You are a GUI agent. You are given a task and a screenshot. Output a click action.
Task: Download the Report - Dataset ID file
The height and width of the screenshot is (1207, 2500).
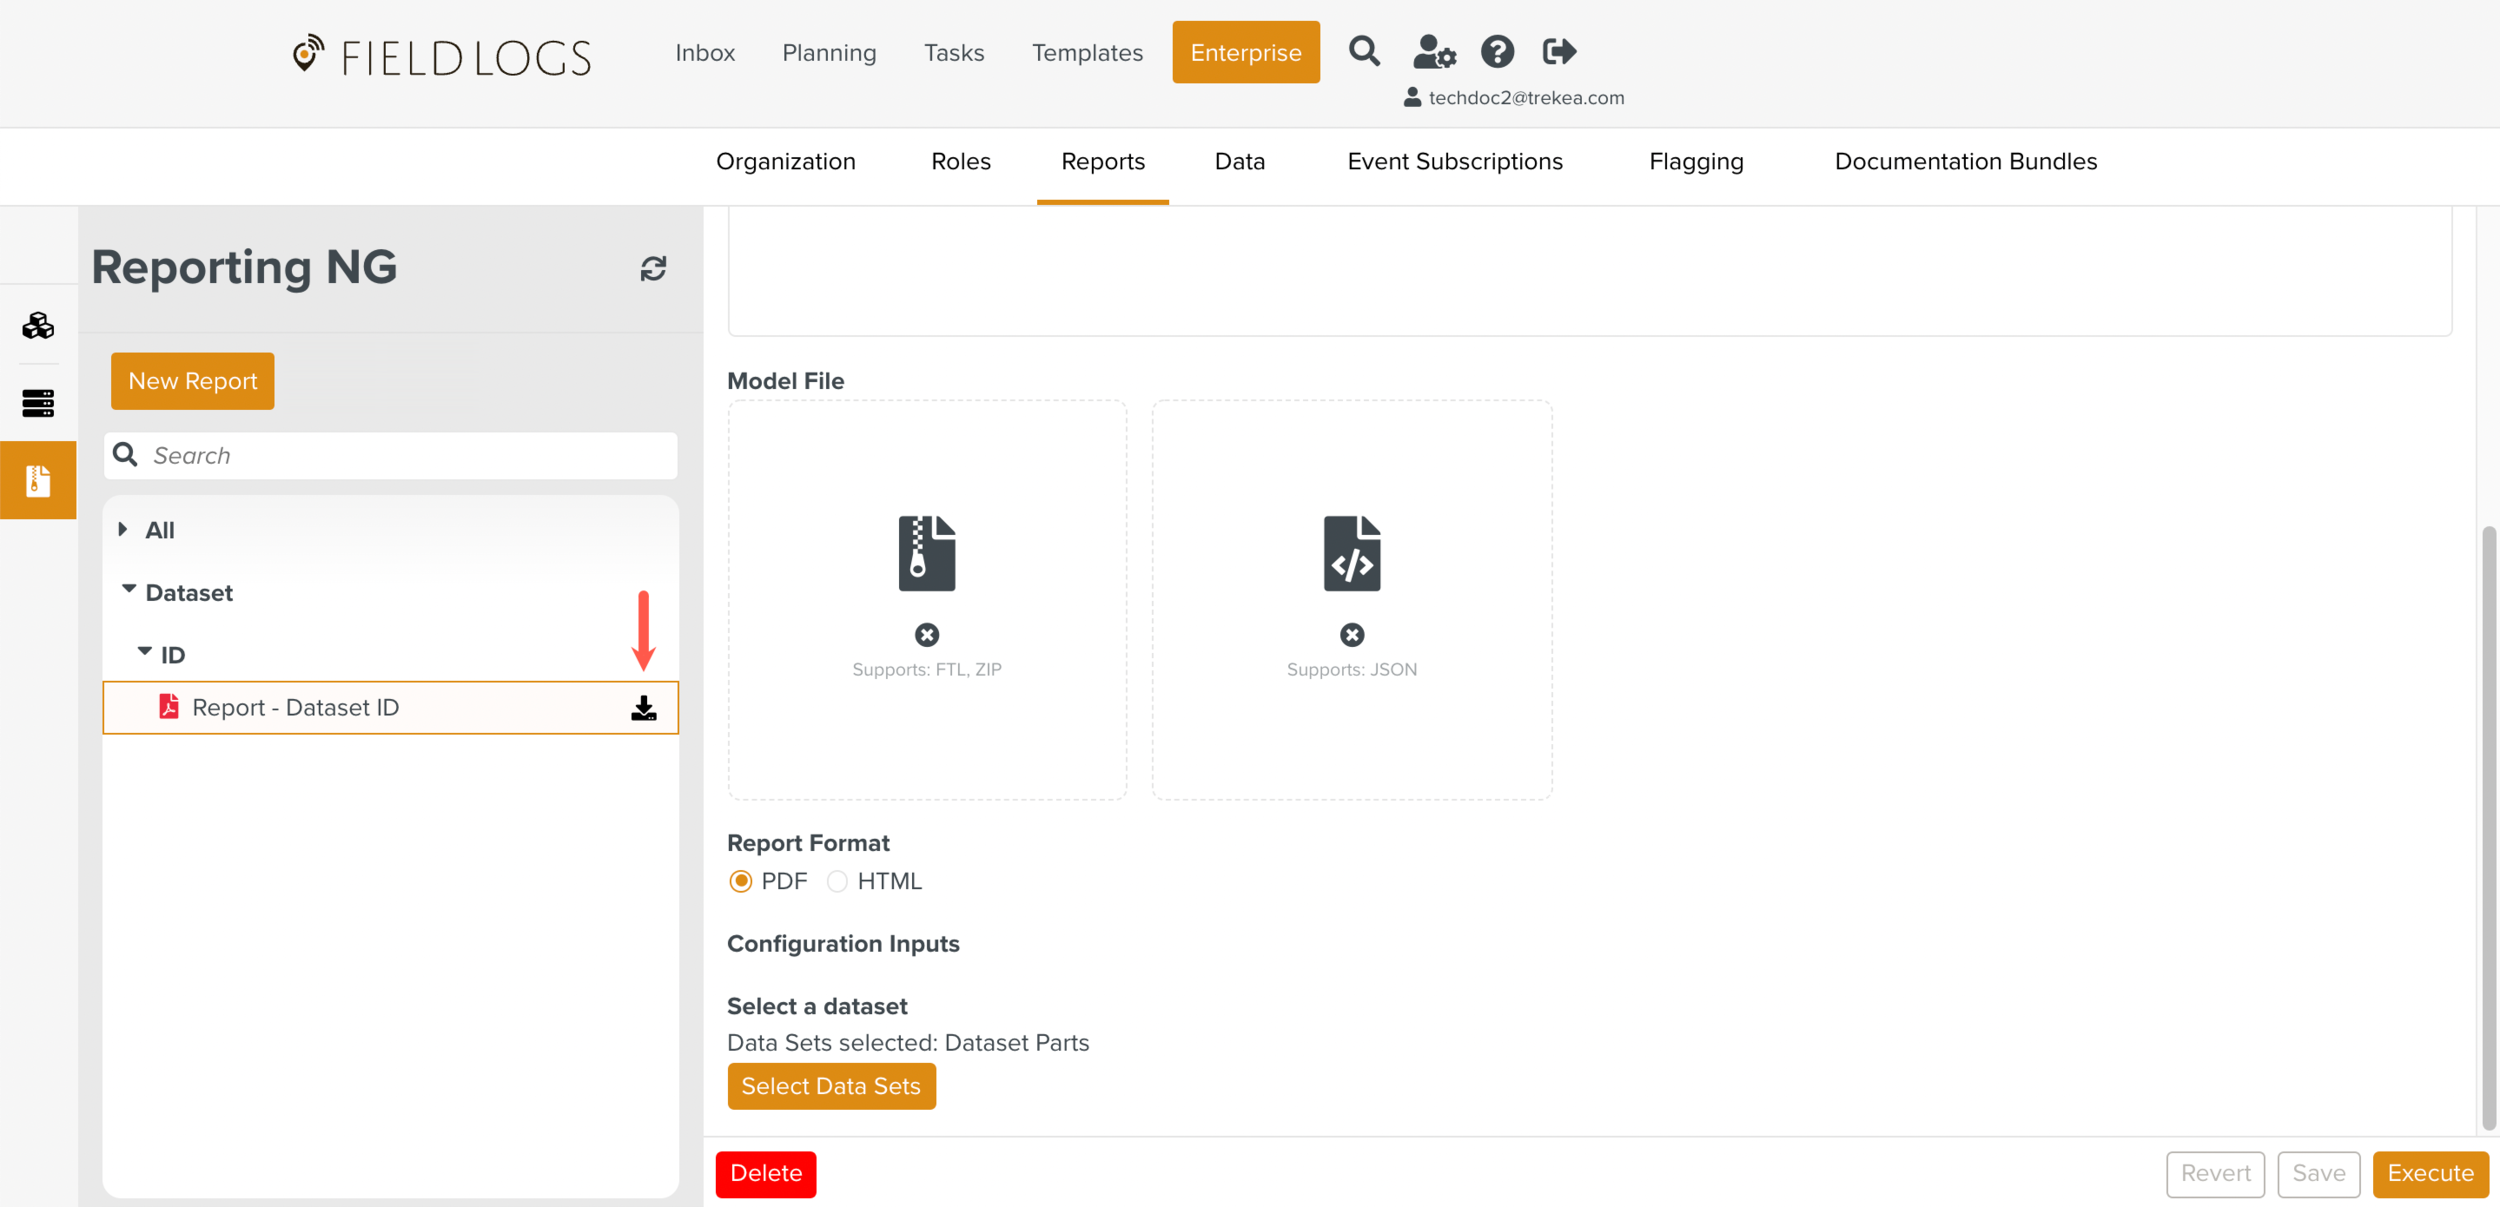point(644,708)
